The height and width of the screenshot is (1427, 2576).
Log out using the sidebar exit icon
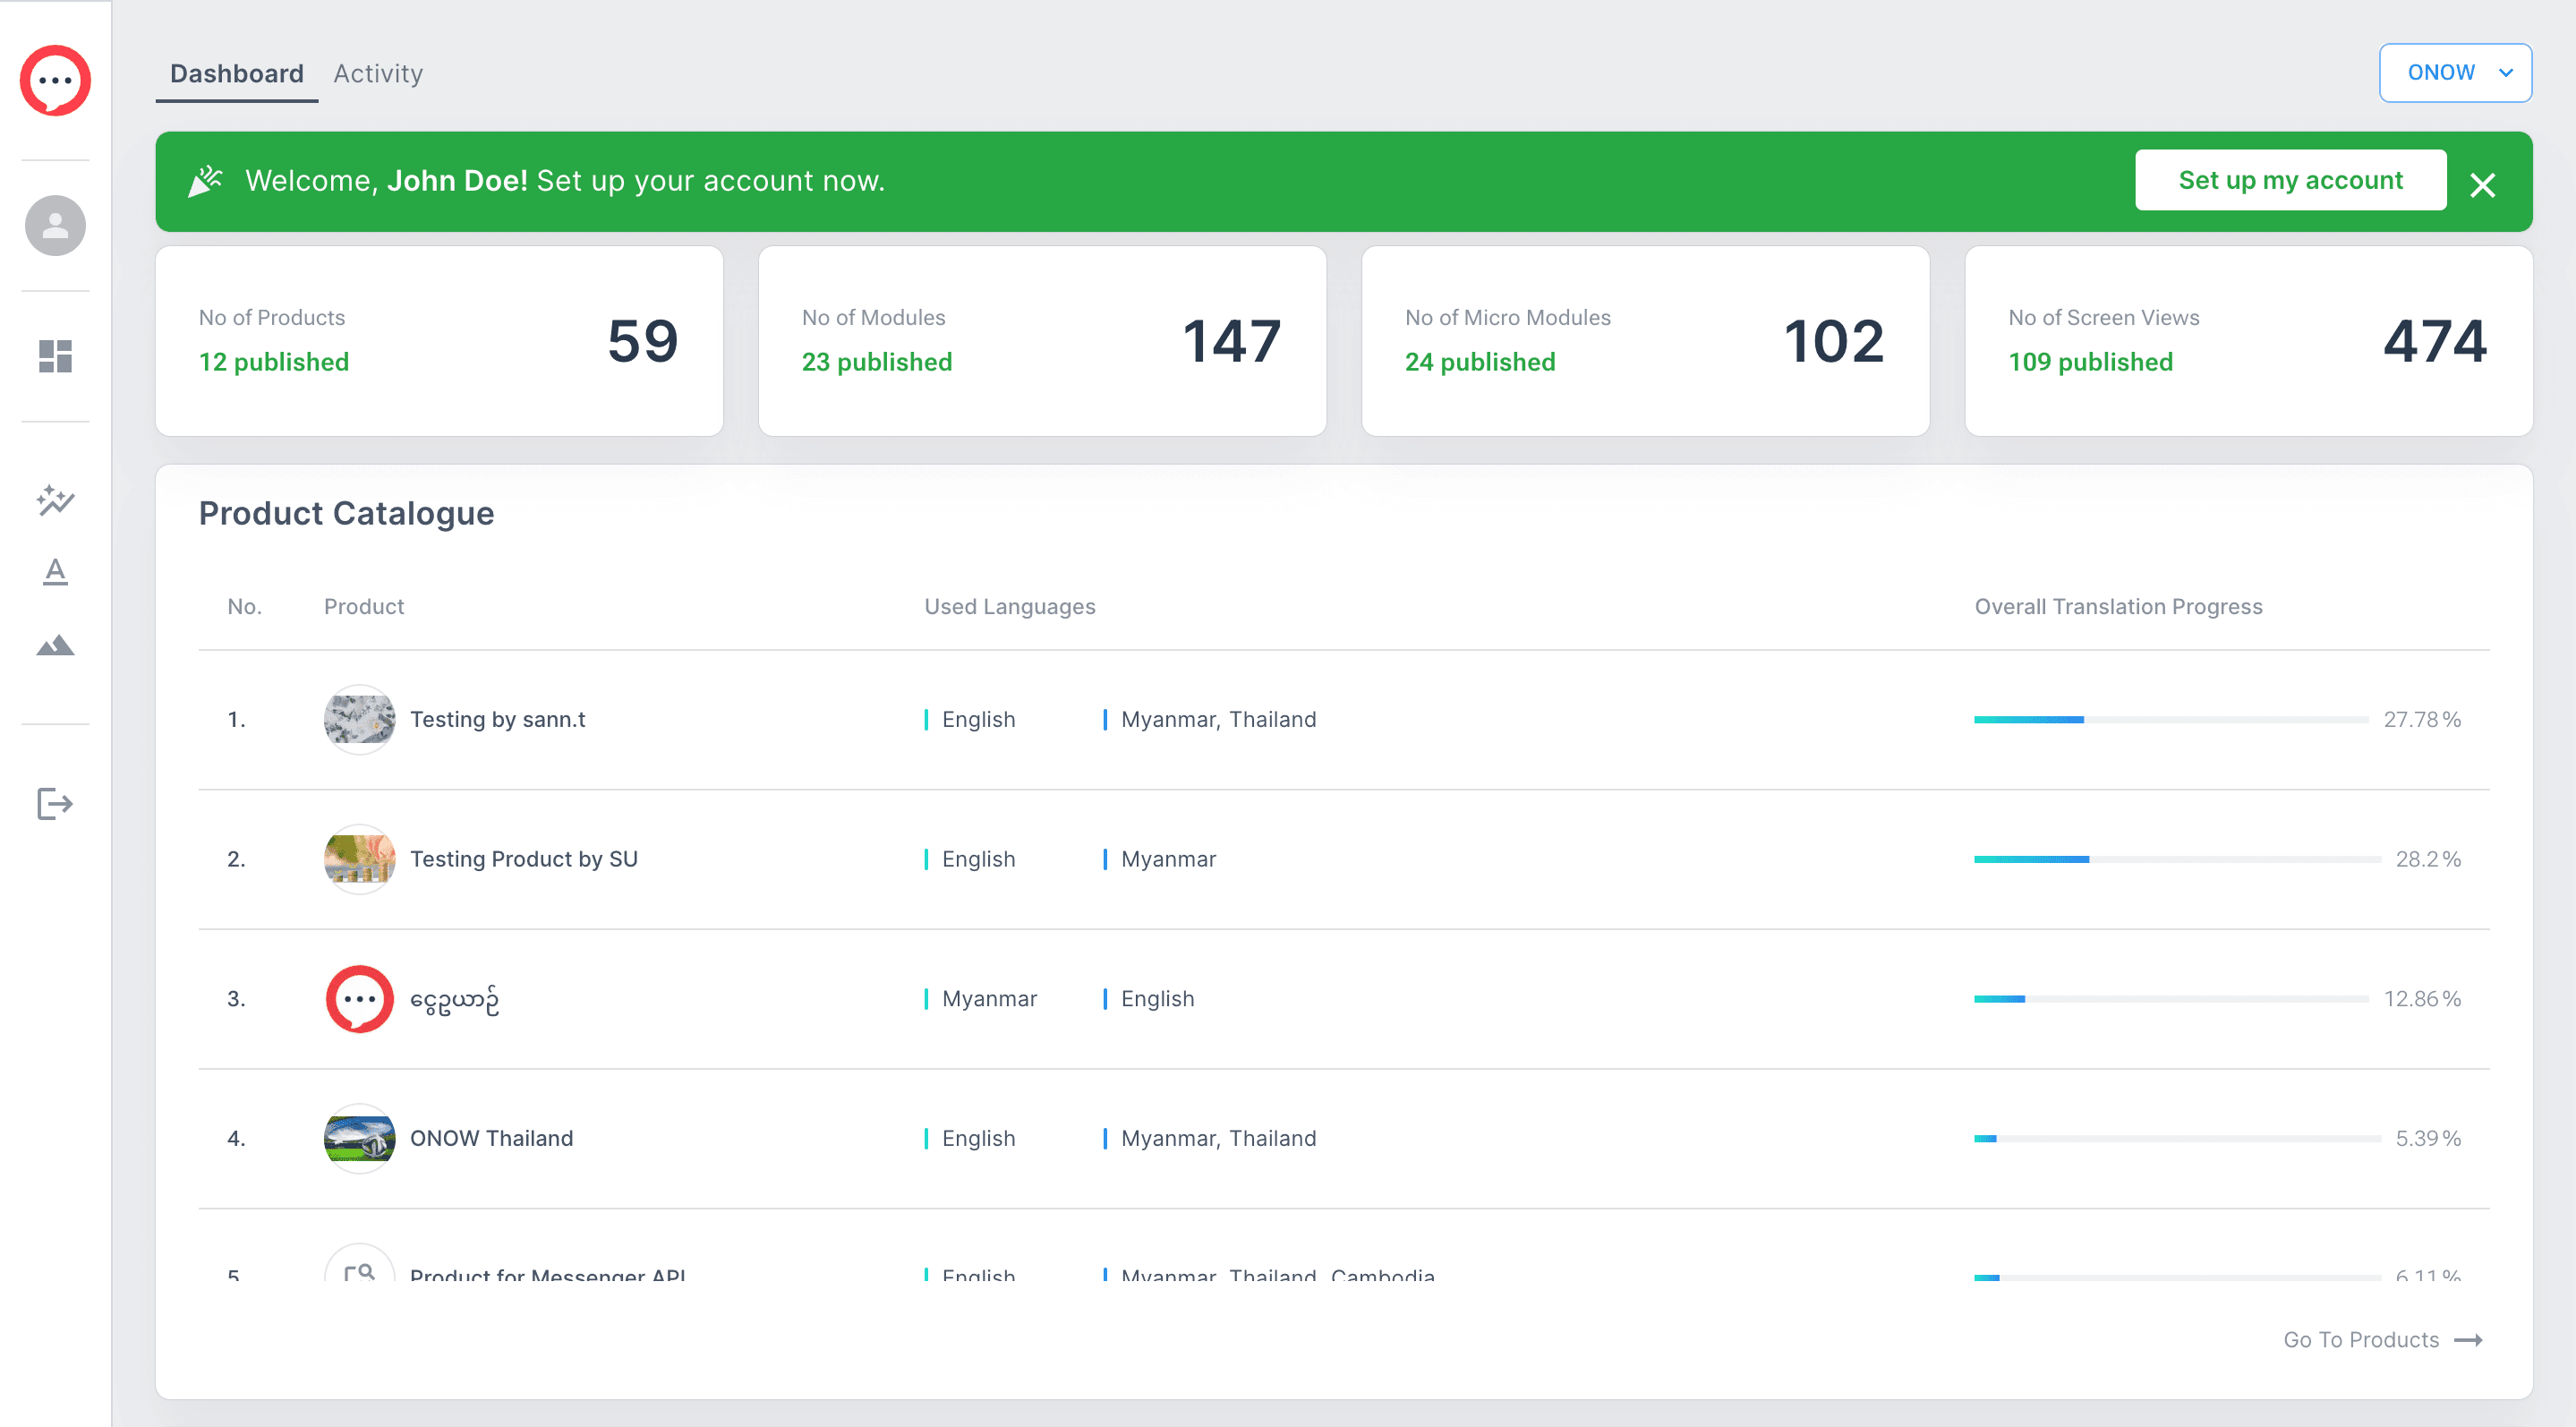(x=55, y=804)
